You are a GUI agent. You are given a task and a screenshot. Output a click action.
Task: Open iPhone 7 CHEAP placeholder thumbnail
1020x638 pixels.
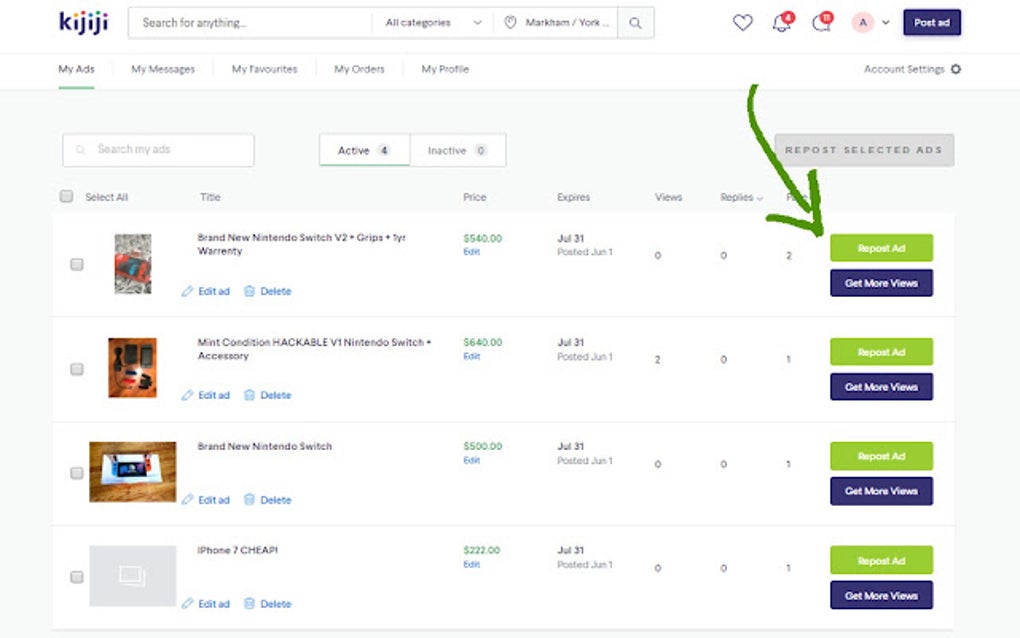(x=133, y=576)
